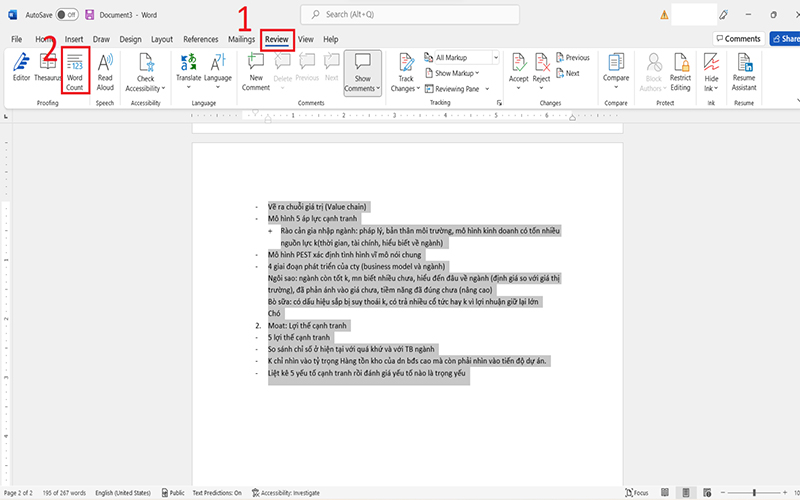The height and width of the screenshot is (500, 800).
Task: Toggle the Reviewing Pane
Action: [x=452, y=89]
